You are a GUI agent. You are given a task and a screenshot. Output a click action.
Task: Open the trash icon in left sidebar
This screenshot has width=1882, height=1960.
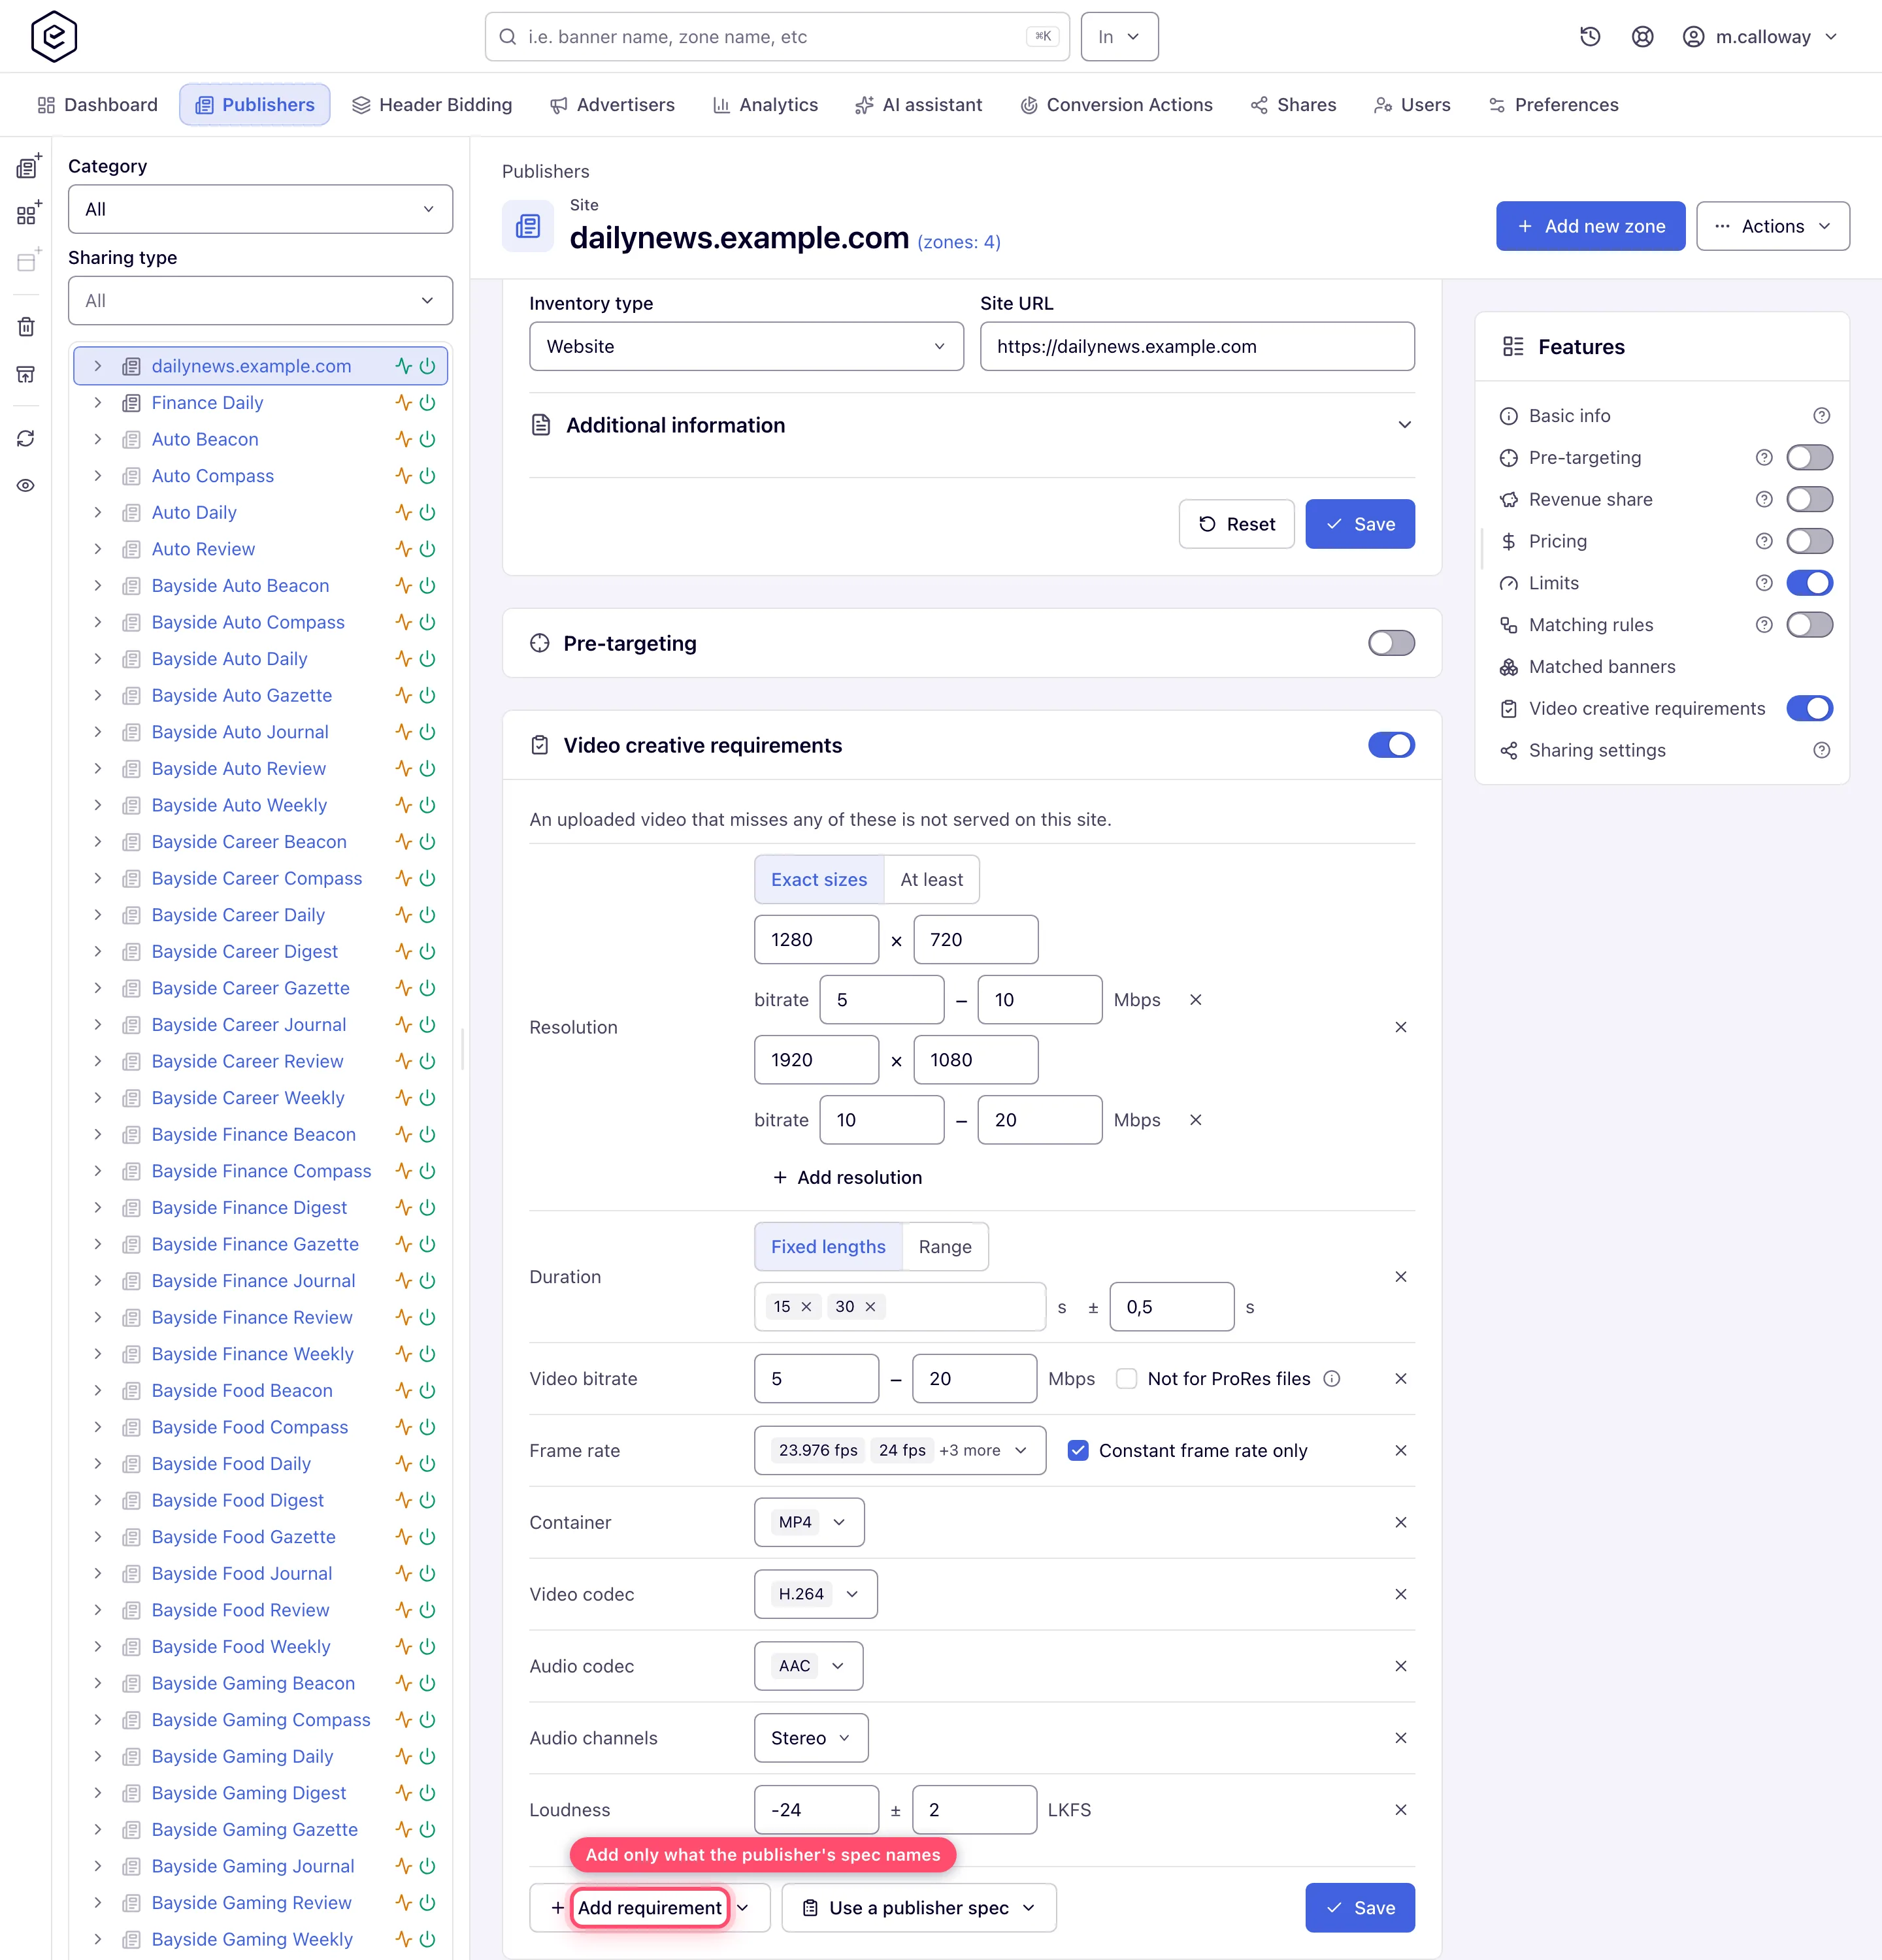coord(26,327)
